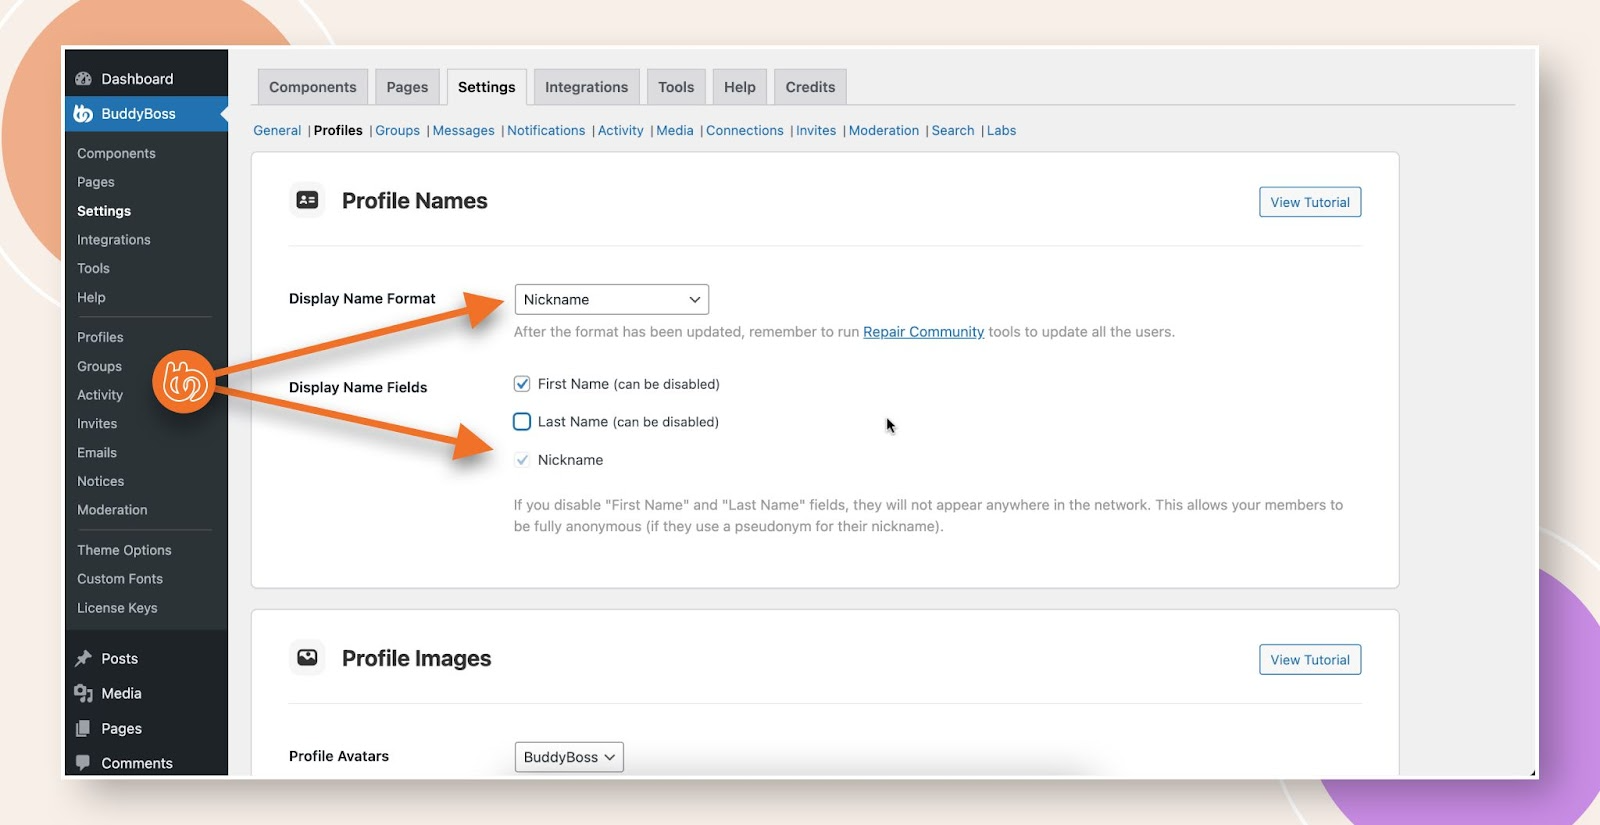Open the Search settings sub-link
The width and height of the screenshot is (1600, 825).
[x=953, y=131]
